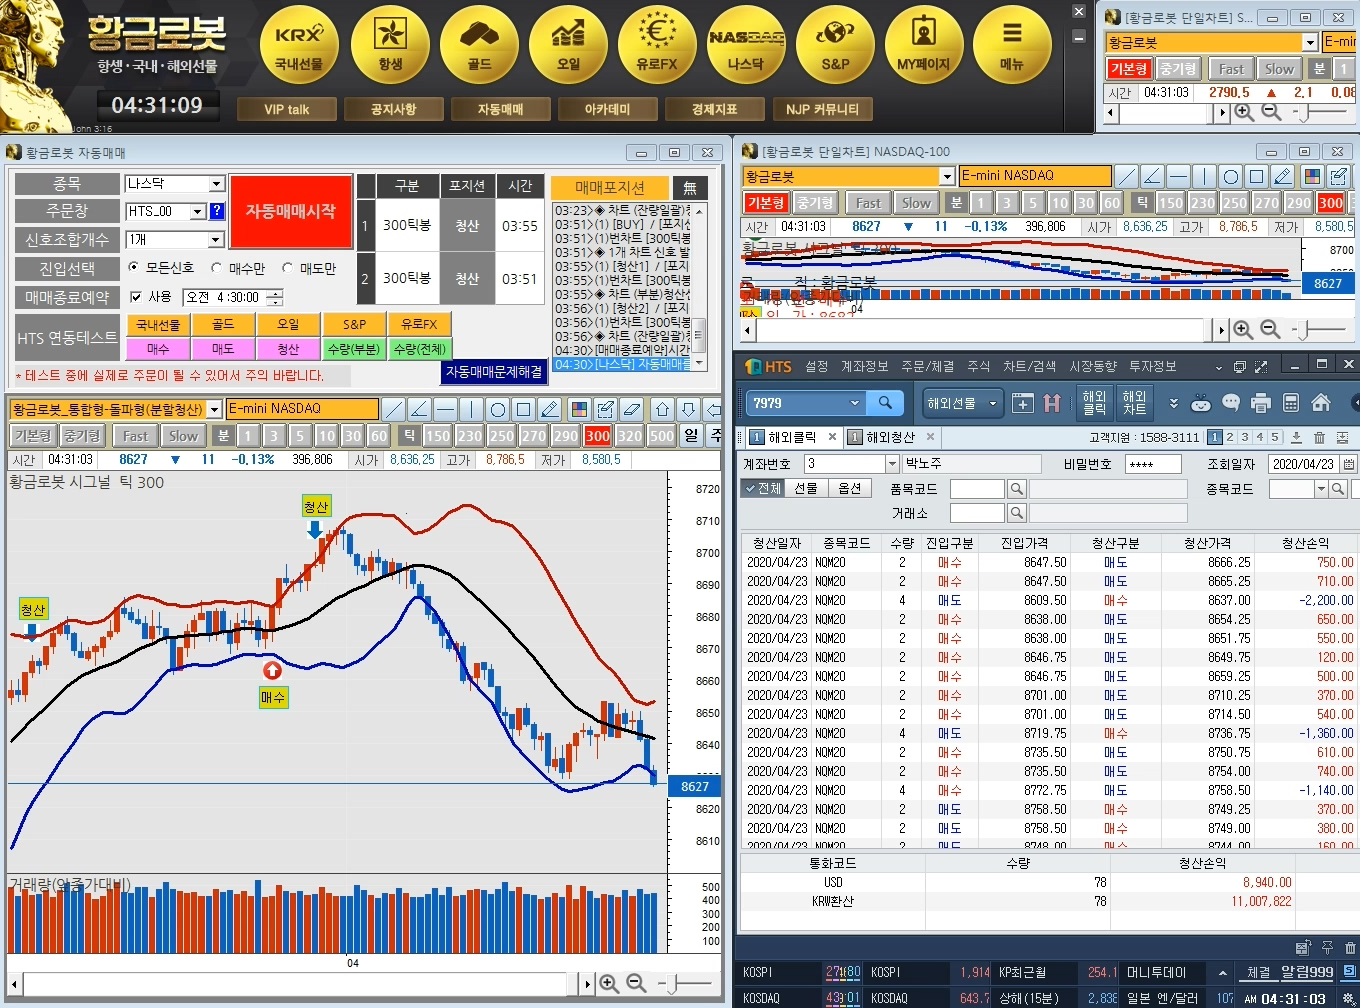Click HTS robot assistant icon
The height and width of the screenshot is (1008, 1362).
pos(1201,403)
